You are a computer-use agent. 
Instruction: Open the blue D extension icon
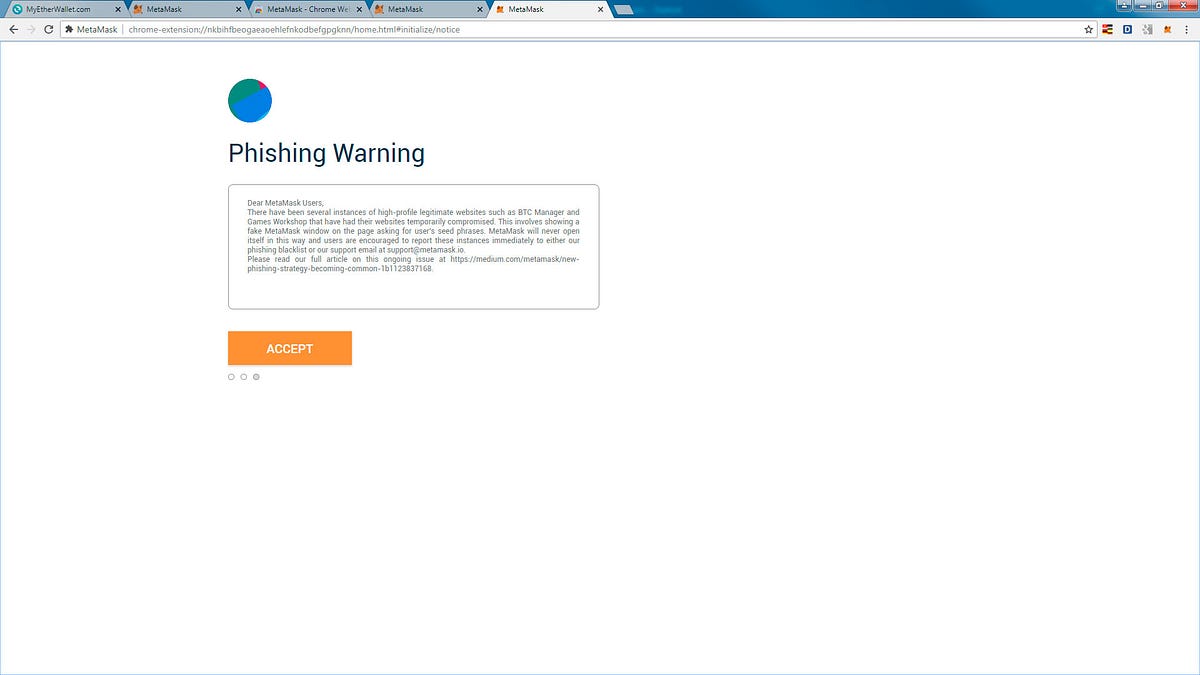point(1128,30)
